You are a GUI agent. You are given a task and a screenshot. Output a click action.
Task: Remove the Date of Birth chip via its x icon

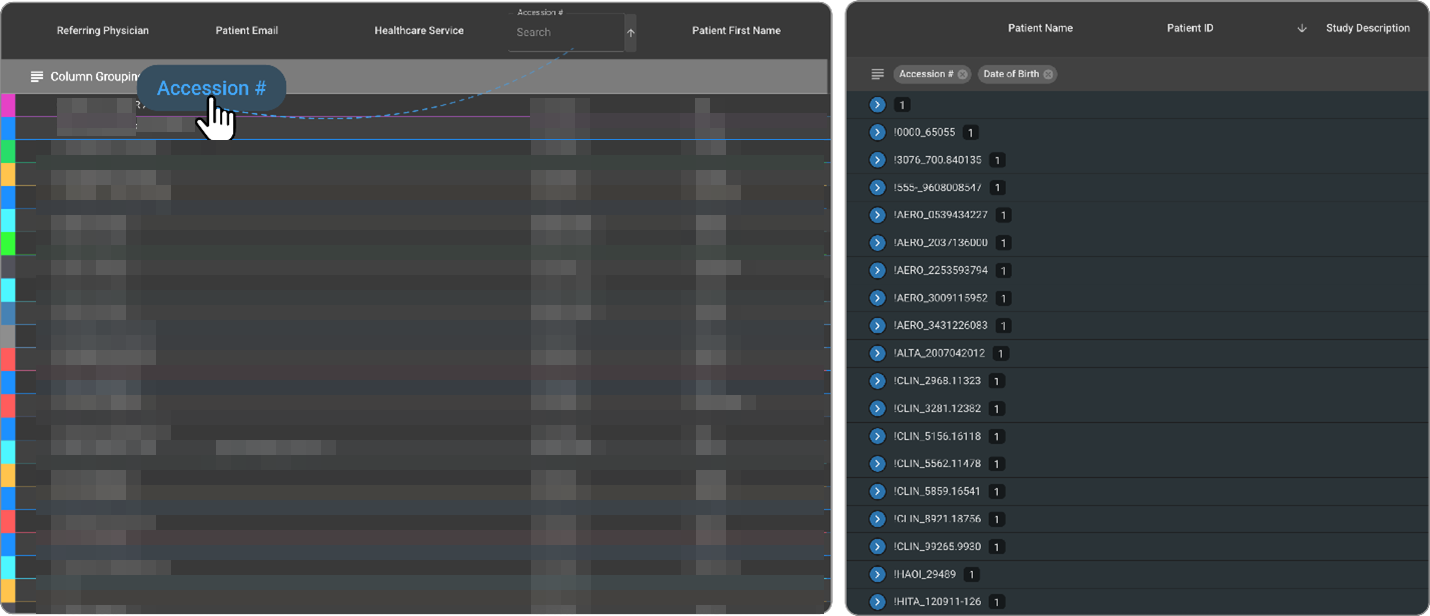click(x=1047, y=73)
